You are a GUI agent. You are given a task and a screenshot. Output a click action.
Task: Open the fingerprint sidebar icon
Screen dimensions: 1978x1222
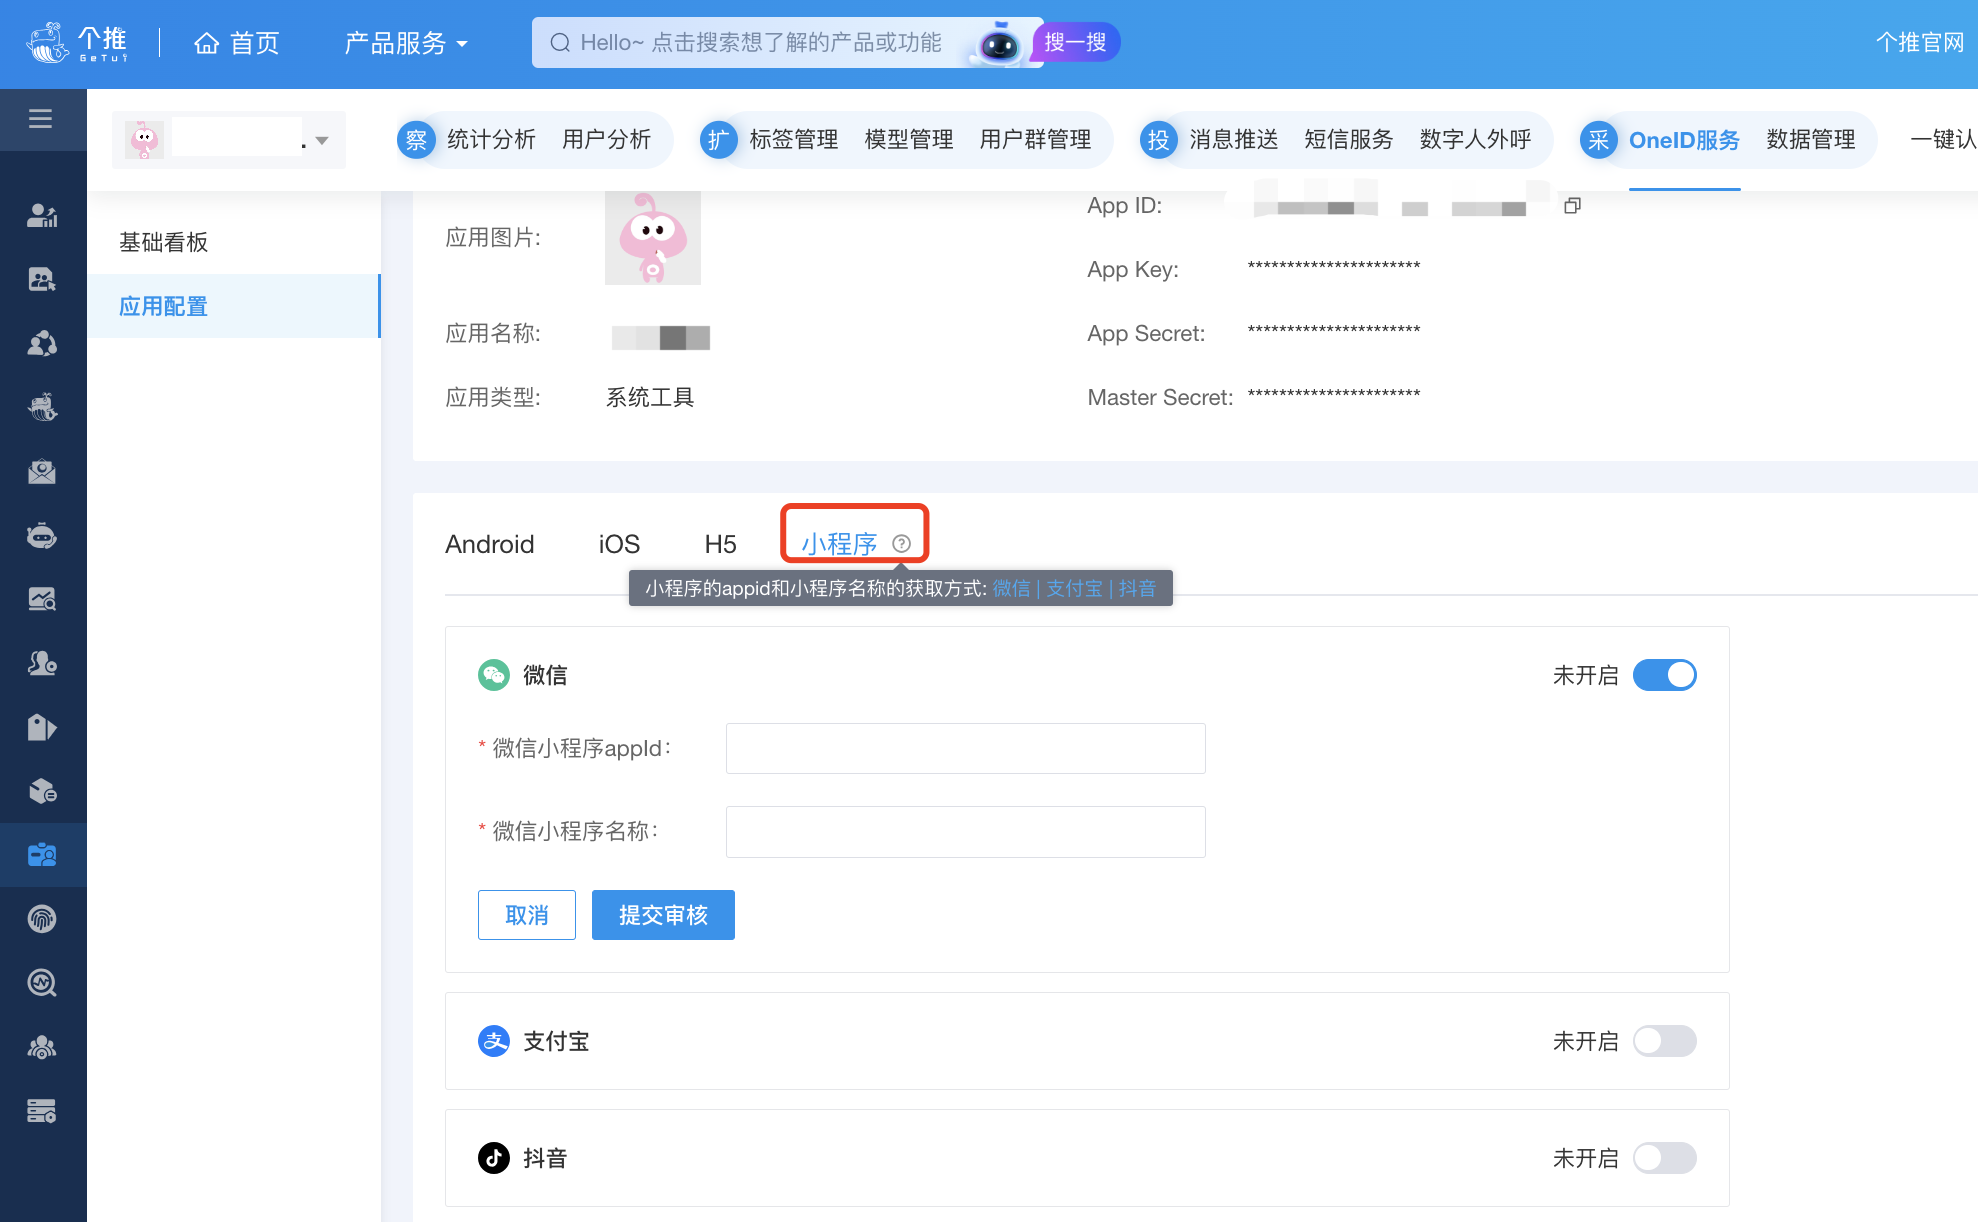[x=42, y=919]
